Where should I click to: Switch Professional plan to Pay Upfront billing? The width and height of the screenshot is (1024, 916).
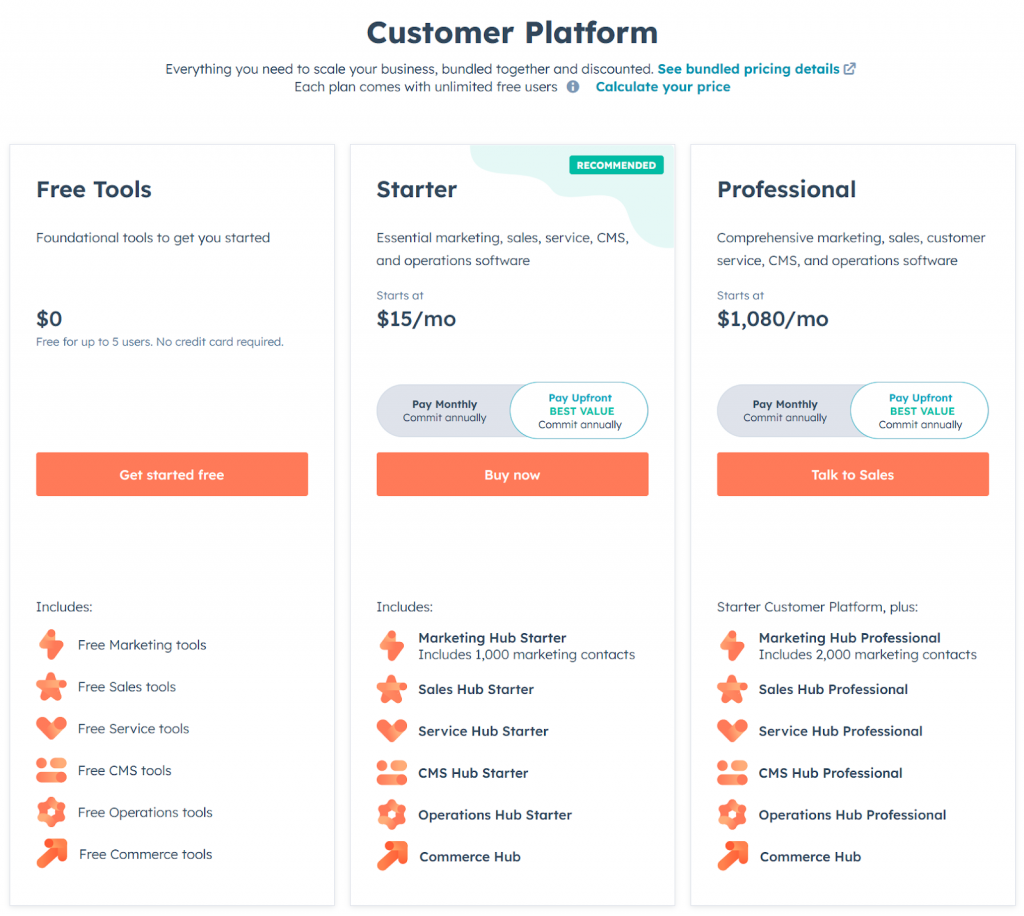coord(919,410)
